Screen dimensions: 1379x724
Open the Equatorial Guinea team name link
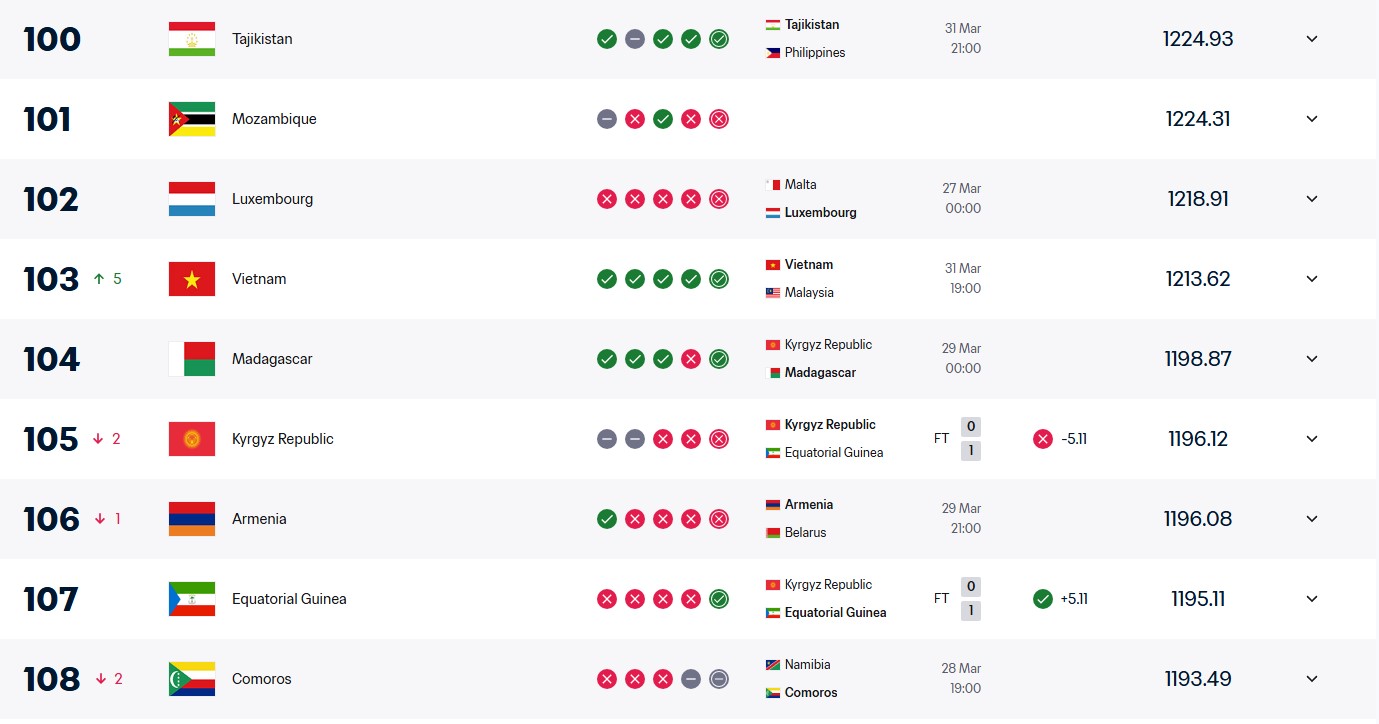tap(289, 599)
